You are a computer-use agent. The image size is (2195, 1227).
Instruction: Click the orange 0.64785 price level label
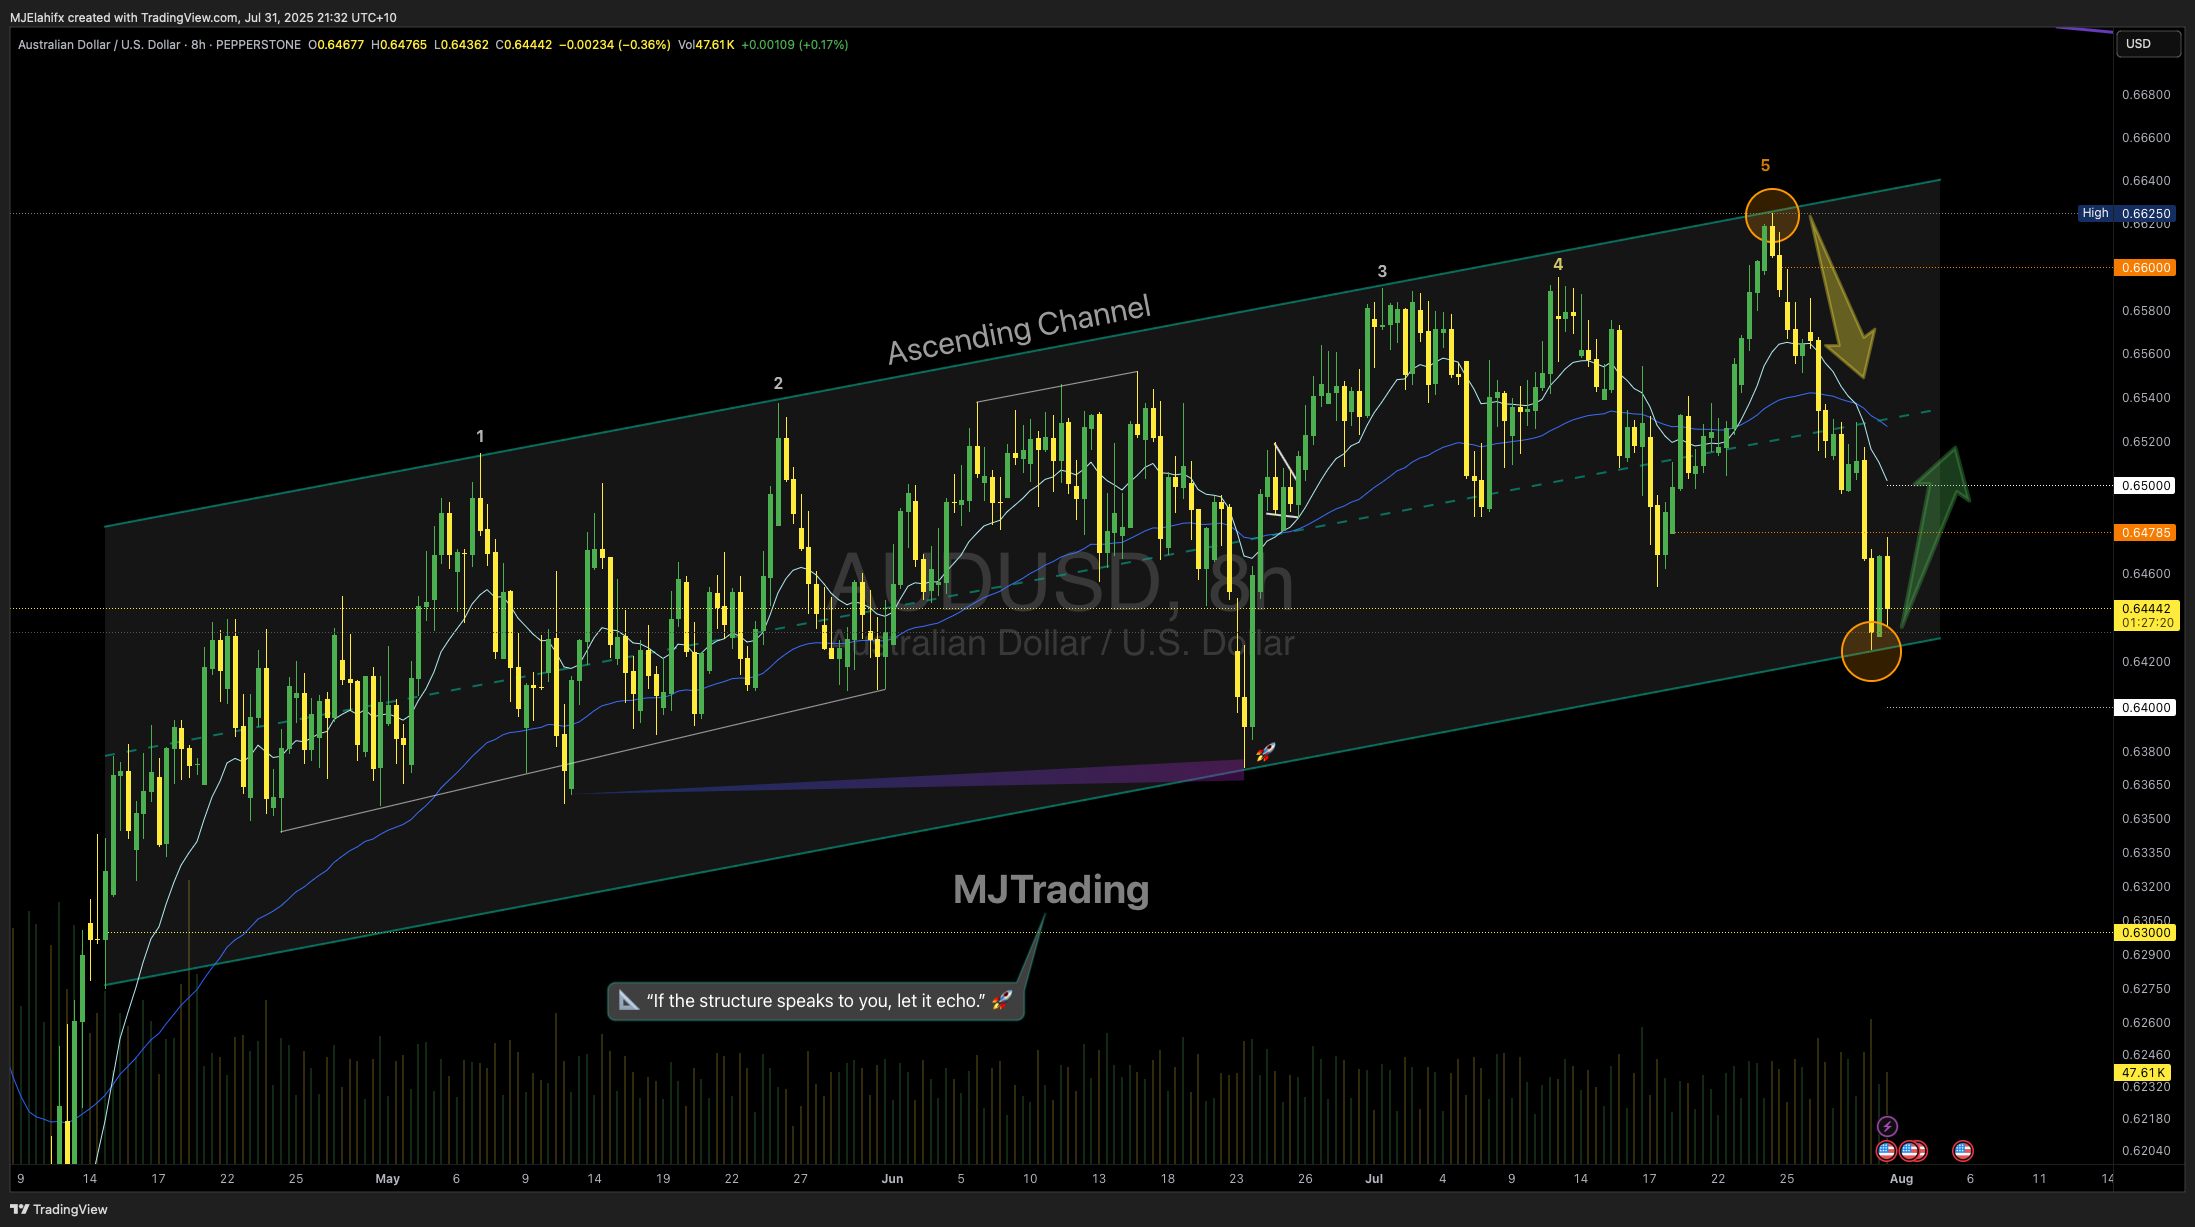pyautogui.click(x=2146, y=532)
